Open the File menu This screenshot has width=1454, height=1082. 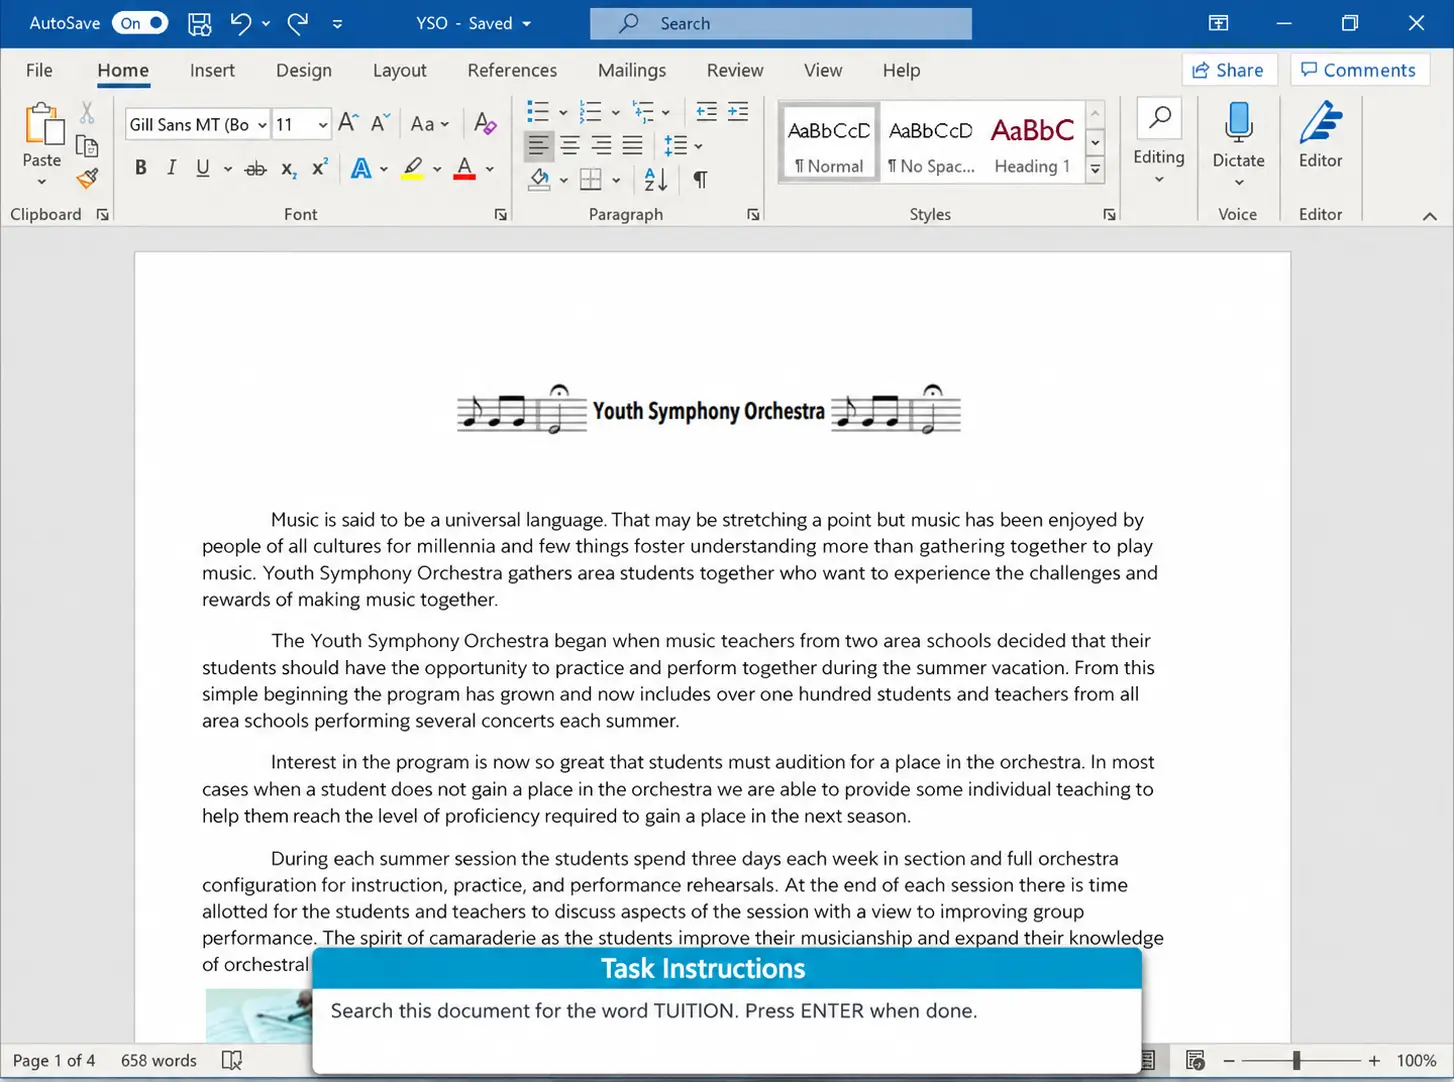point(39,70)
